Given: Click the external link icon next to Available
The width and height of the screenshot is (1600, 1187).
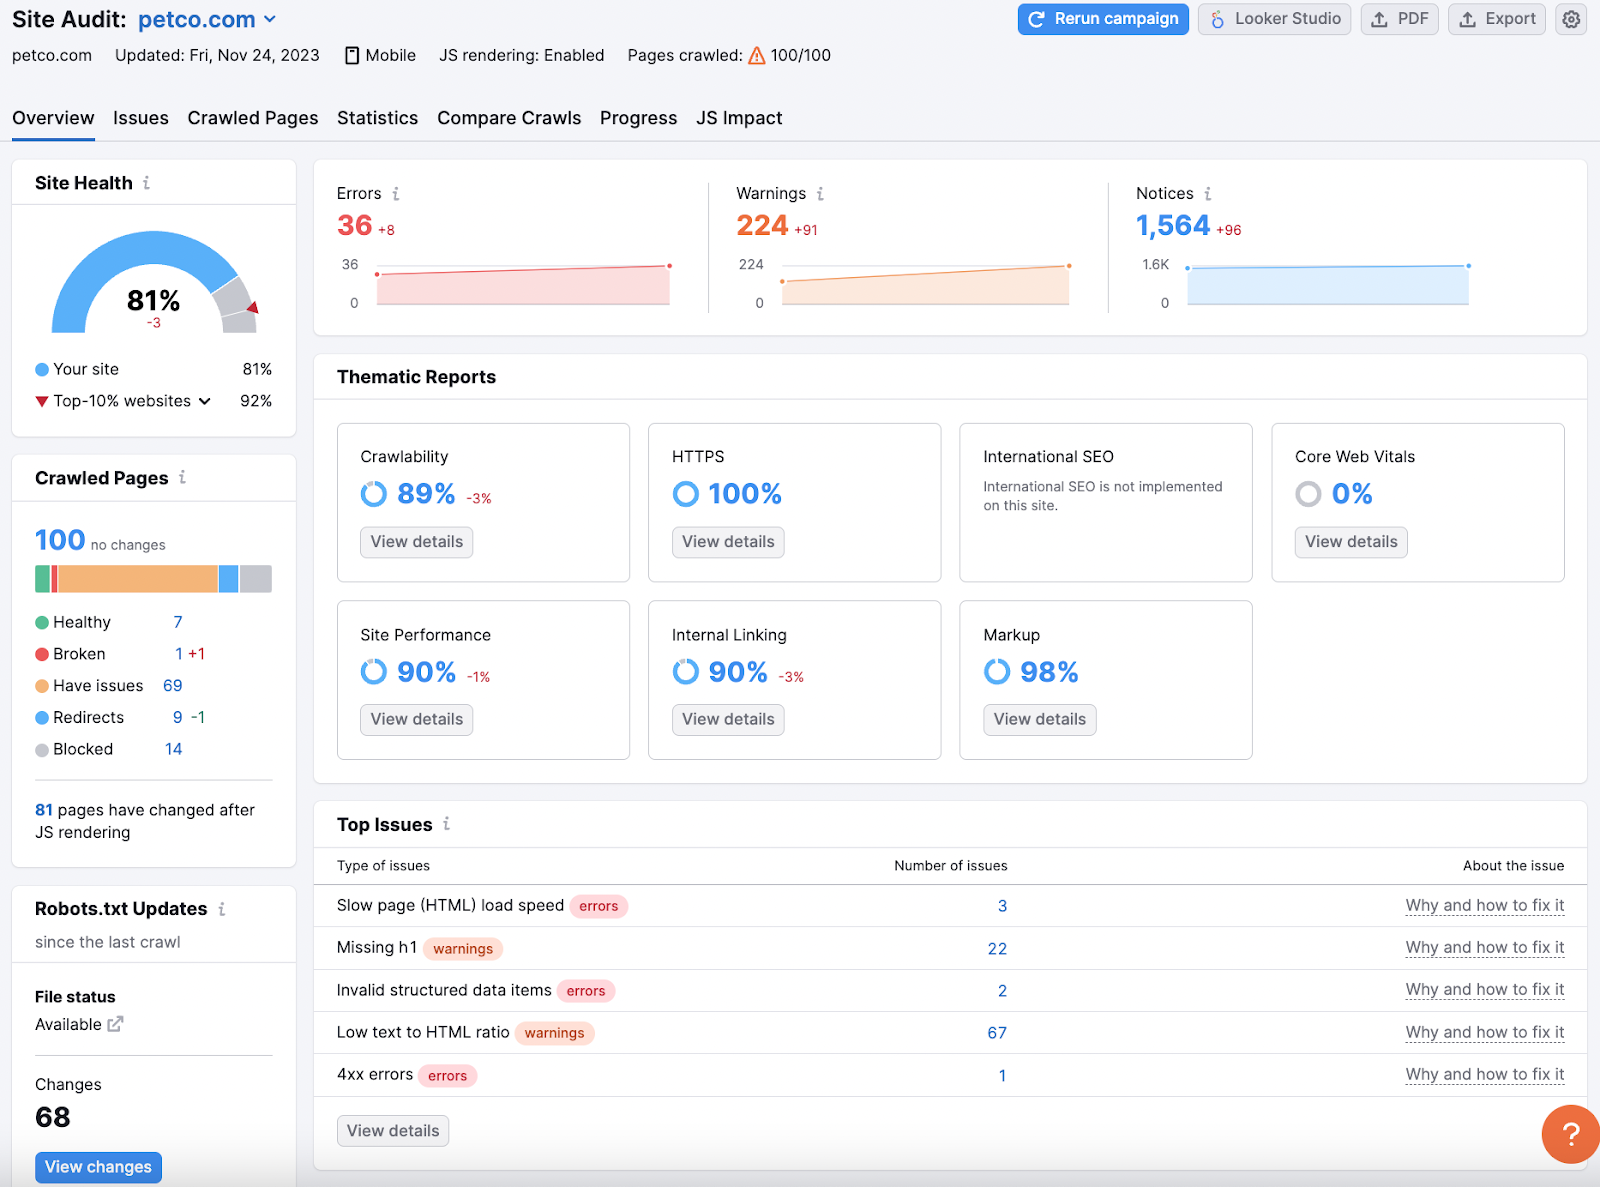Looking at the screenshot, I should coord(115,1024).
